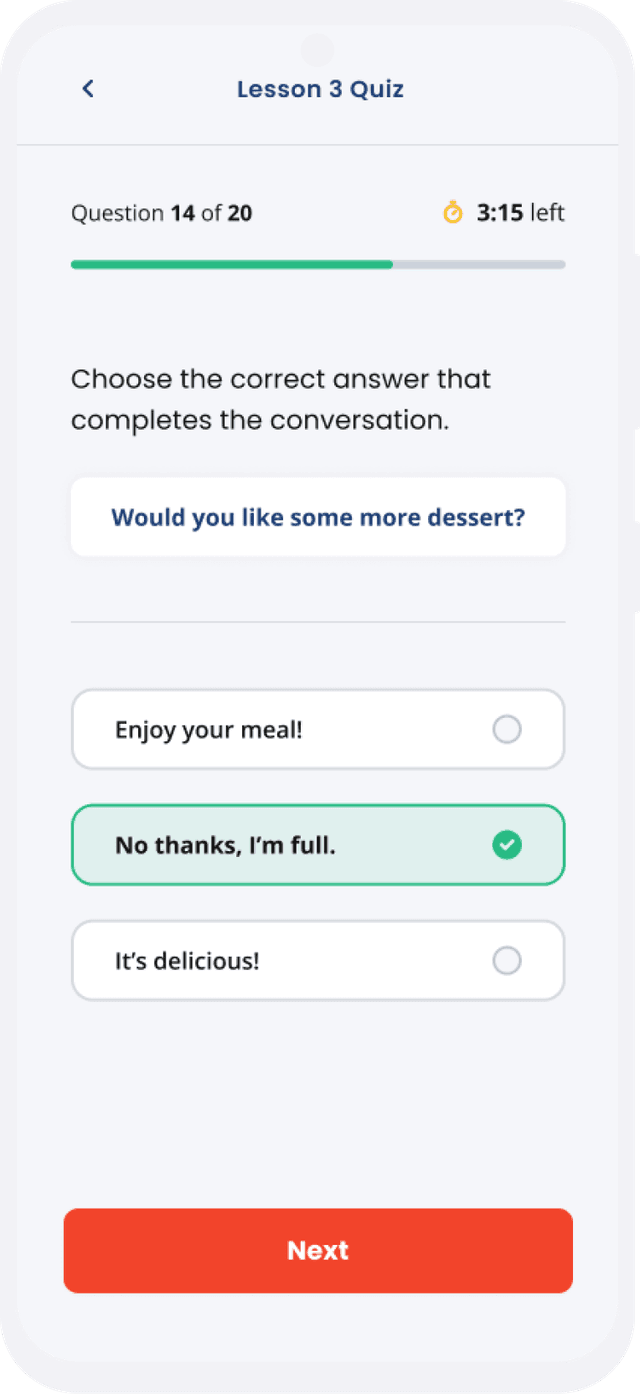Tap the green checkmark on selected answer

[x=507, y=845]
